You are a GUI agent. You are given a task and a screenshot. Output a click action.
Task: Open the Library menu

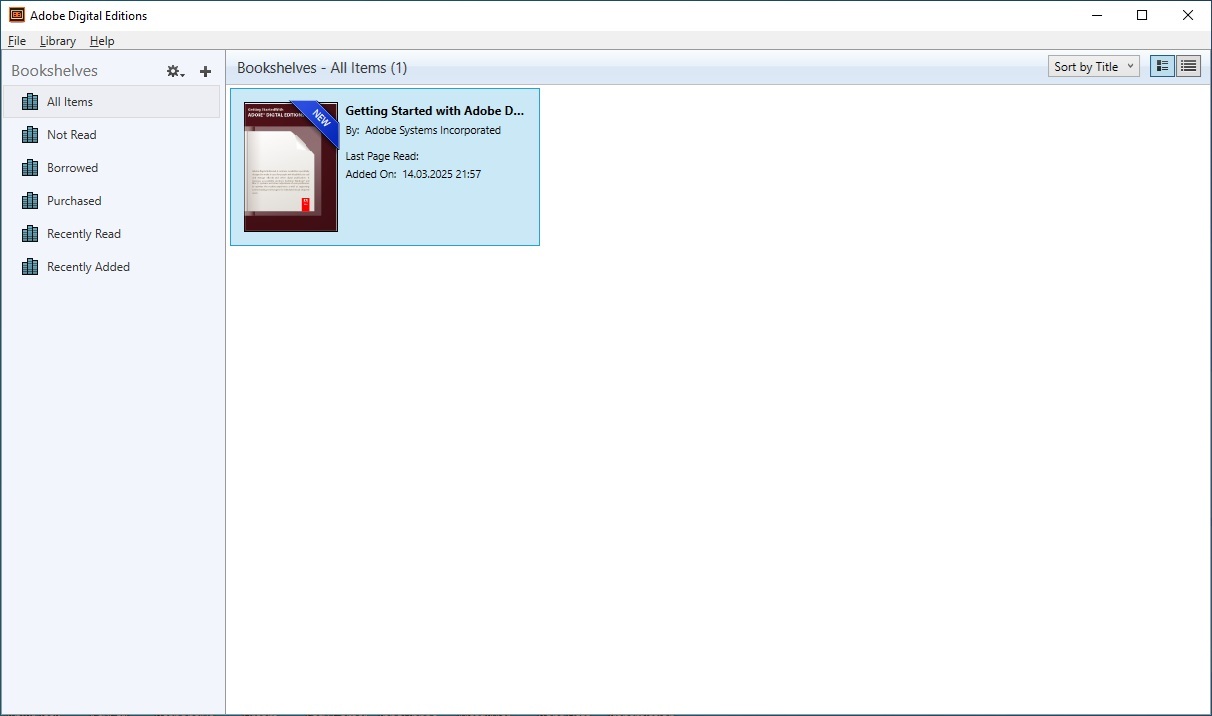click(58, 41)
